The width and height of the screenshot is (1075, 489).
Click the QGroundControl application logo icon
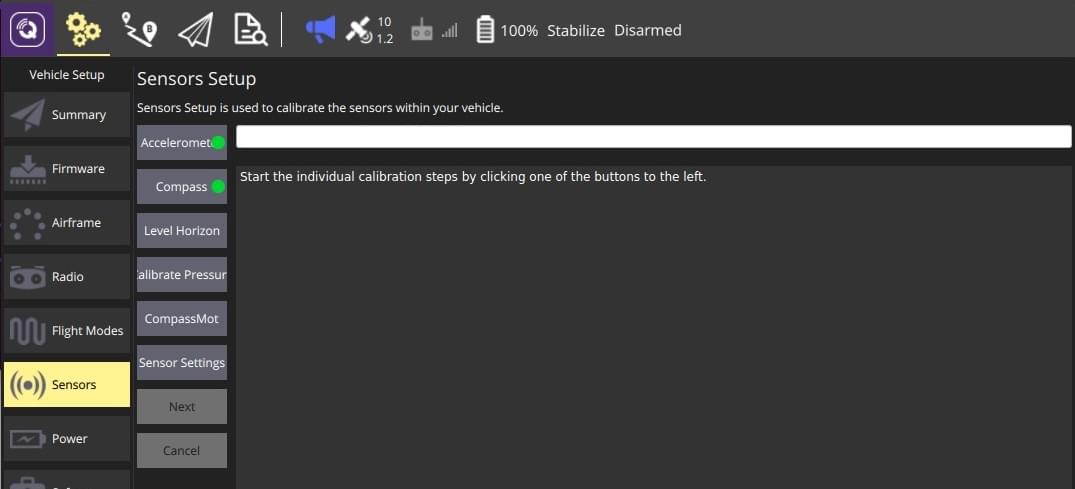tap(27, 29)
